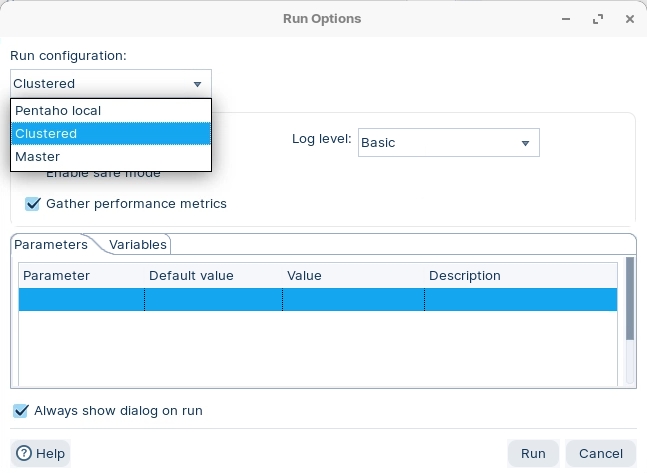The height and width of the screenshot is (473, 647).
Task: Expand the Log level combo box
Action: tap(448, 143)
